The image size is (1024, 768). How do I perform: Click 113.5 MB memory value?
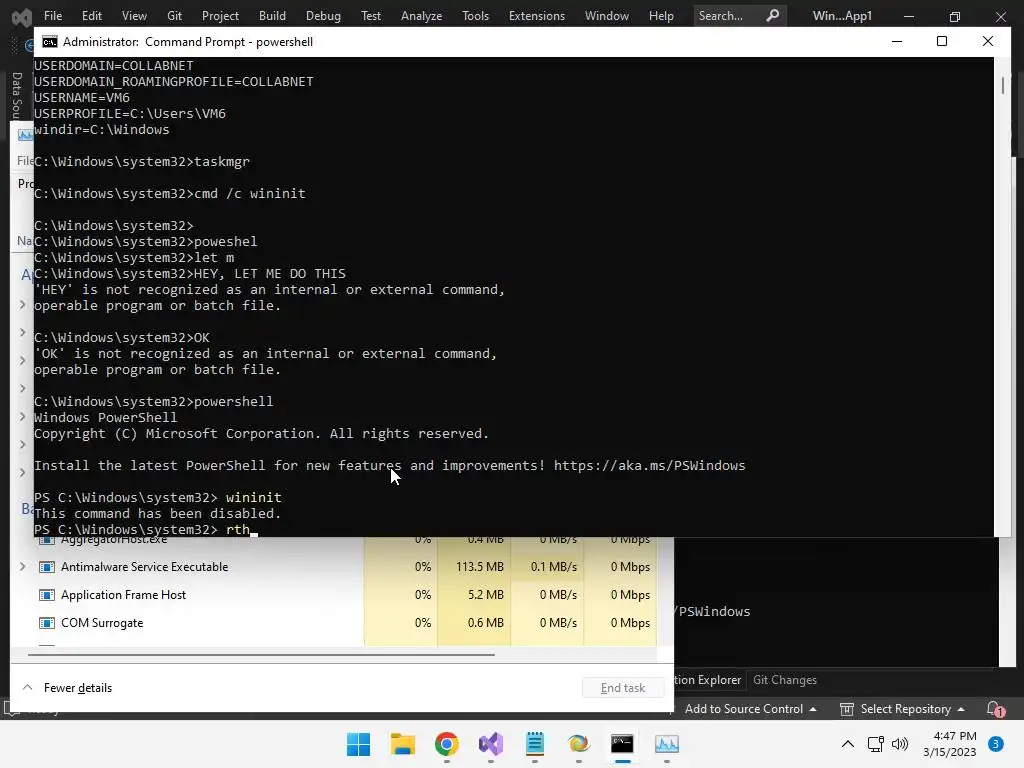480,567
